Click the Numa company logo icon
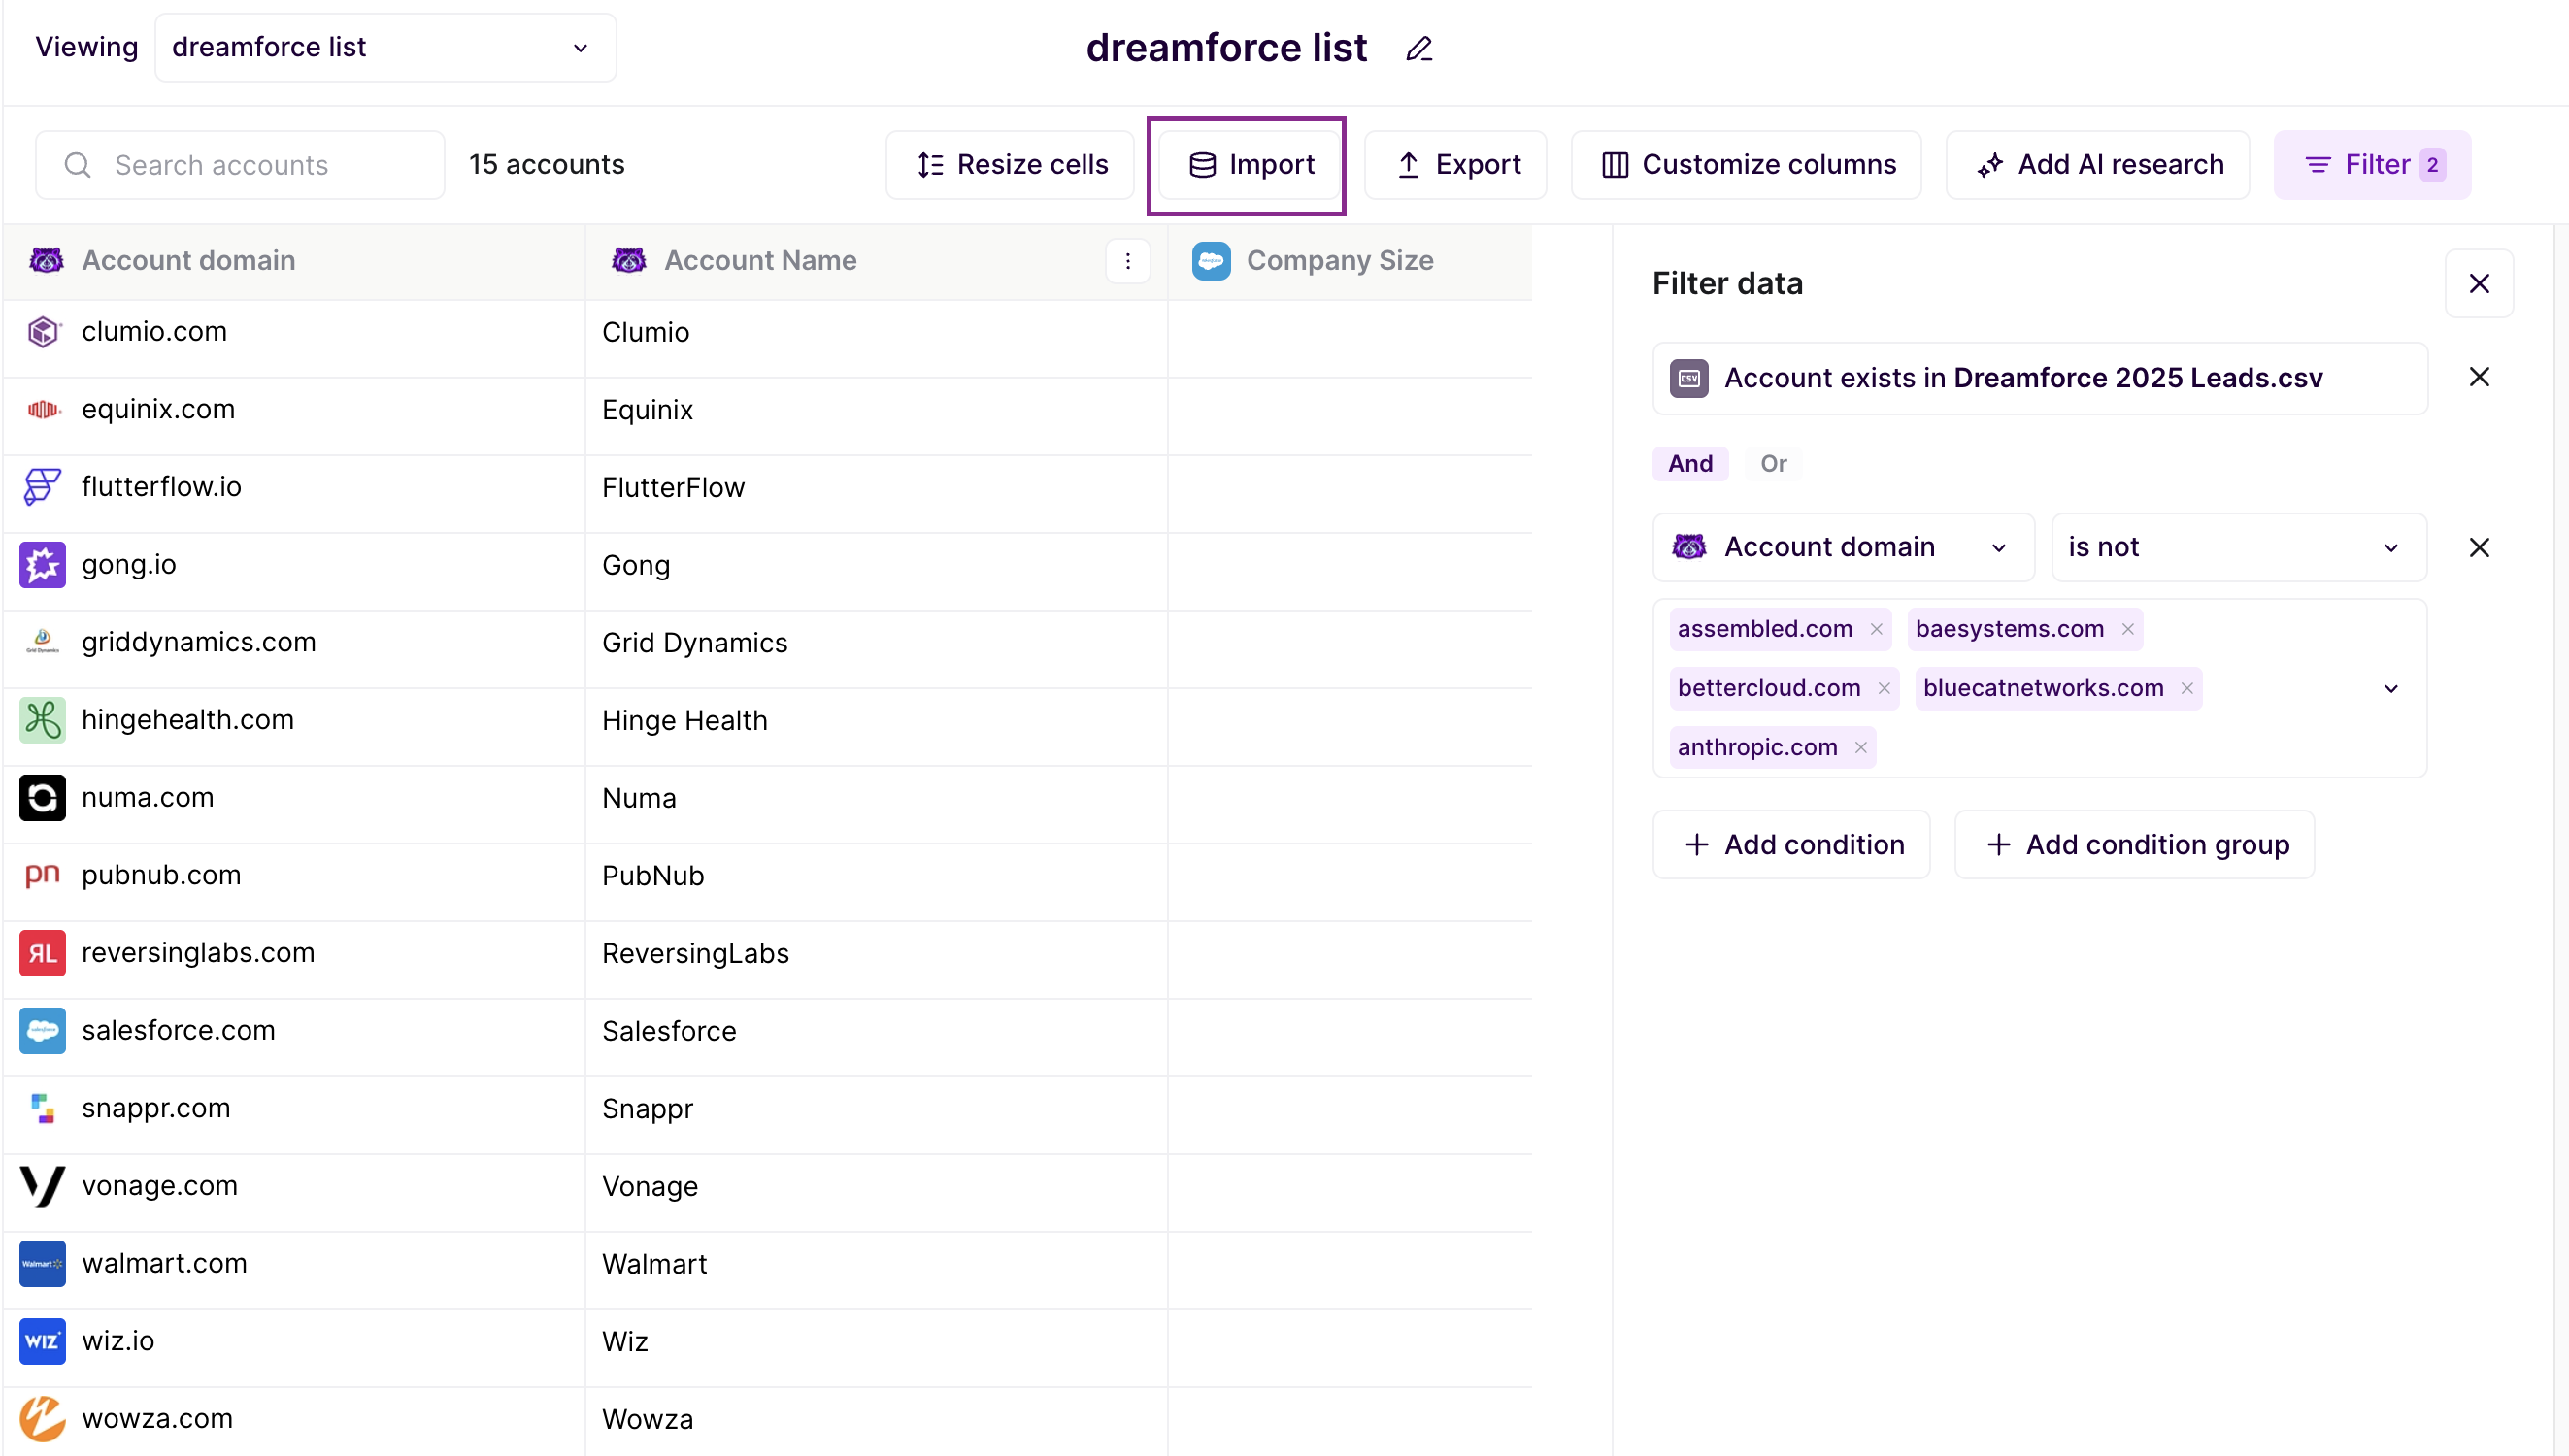2569x1456 pixels. [43, 798]
